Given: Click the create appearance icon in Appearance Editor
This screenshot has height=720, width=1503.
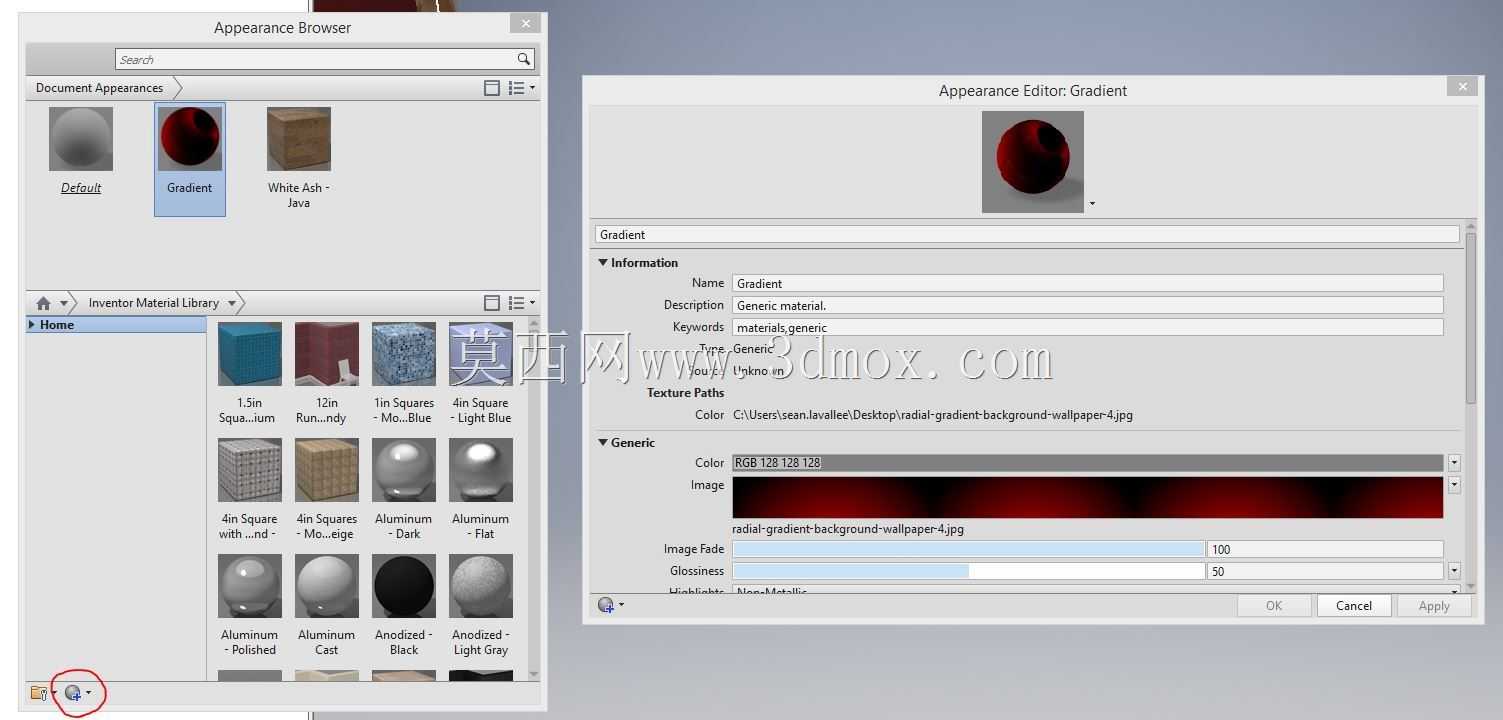Looking at the screenshot, I should point(605,605).
